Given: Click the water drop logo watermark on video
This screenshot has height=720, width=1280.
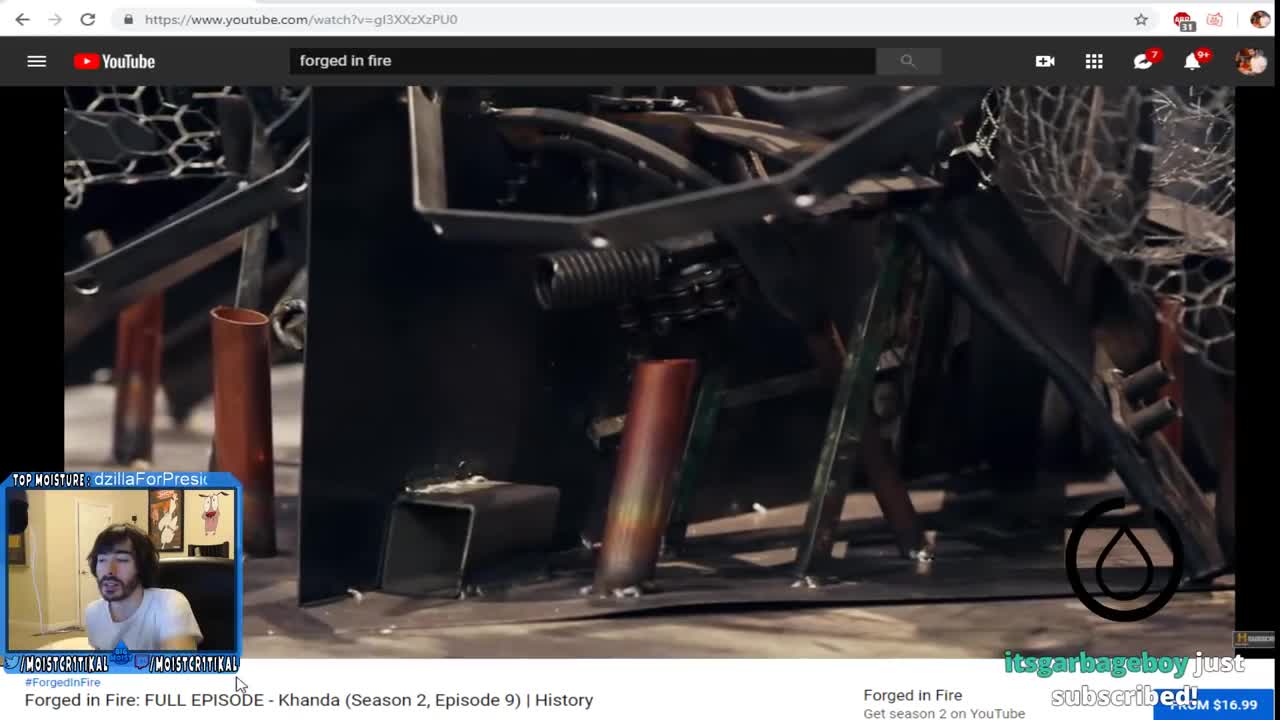Looking at the screenshot, I should point(1124,559).
